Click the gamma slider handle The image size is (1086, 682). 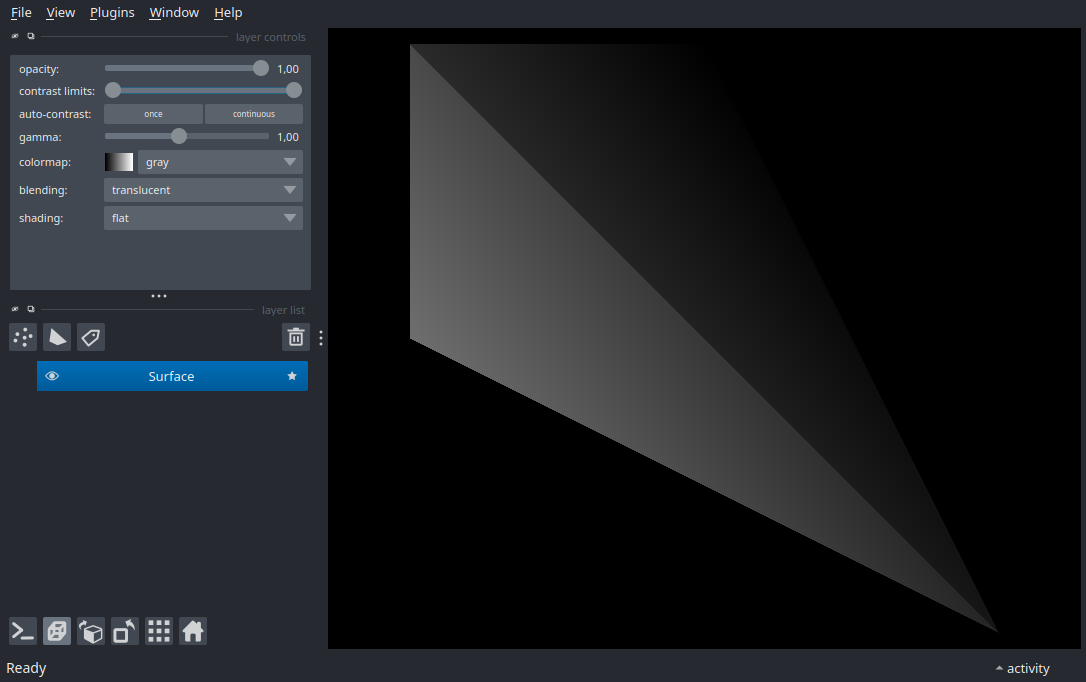[179, 136]
